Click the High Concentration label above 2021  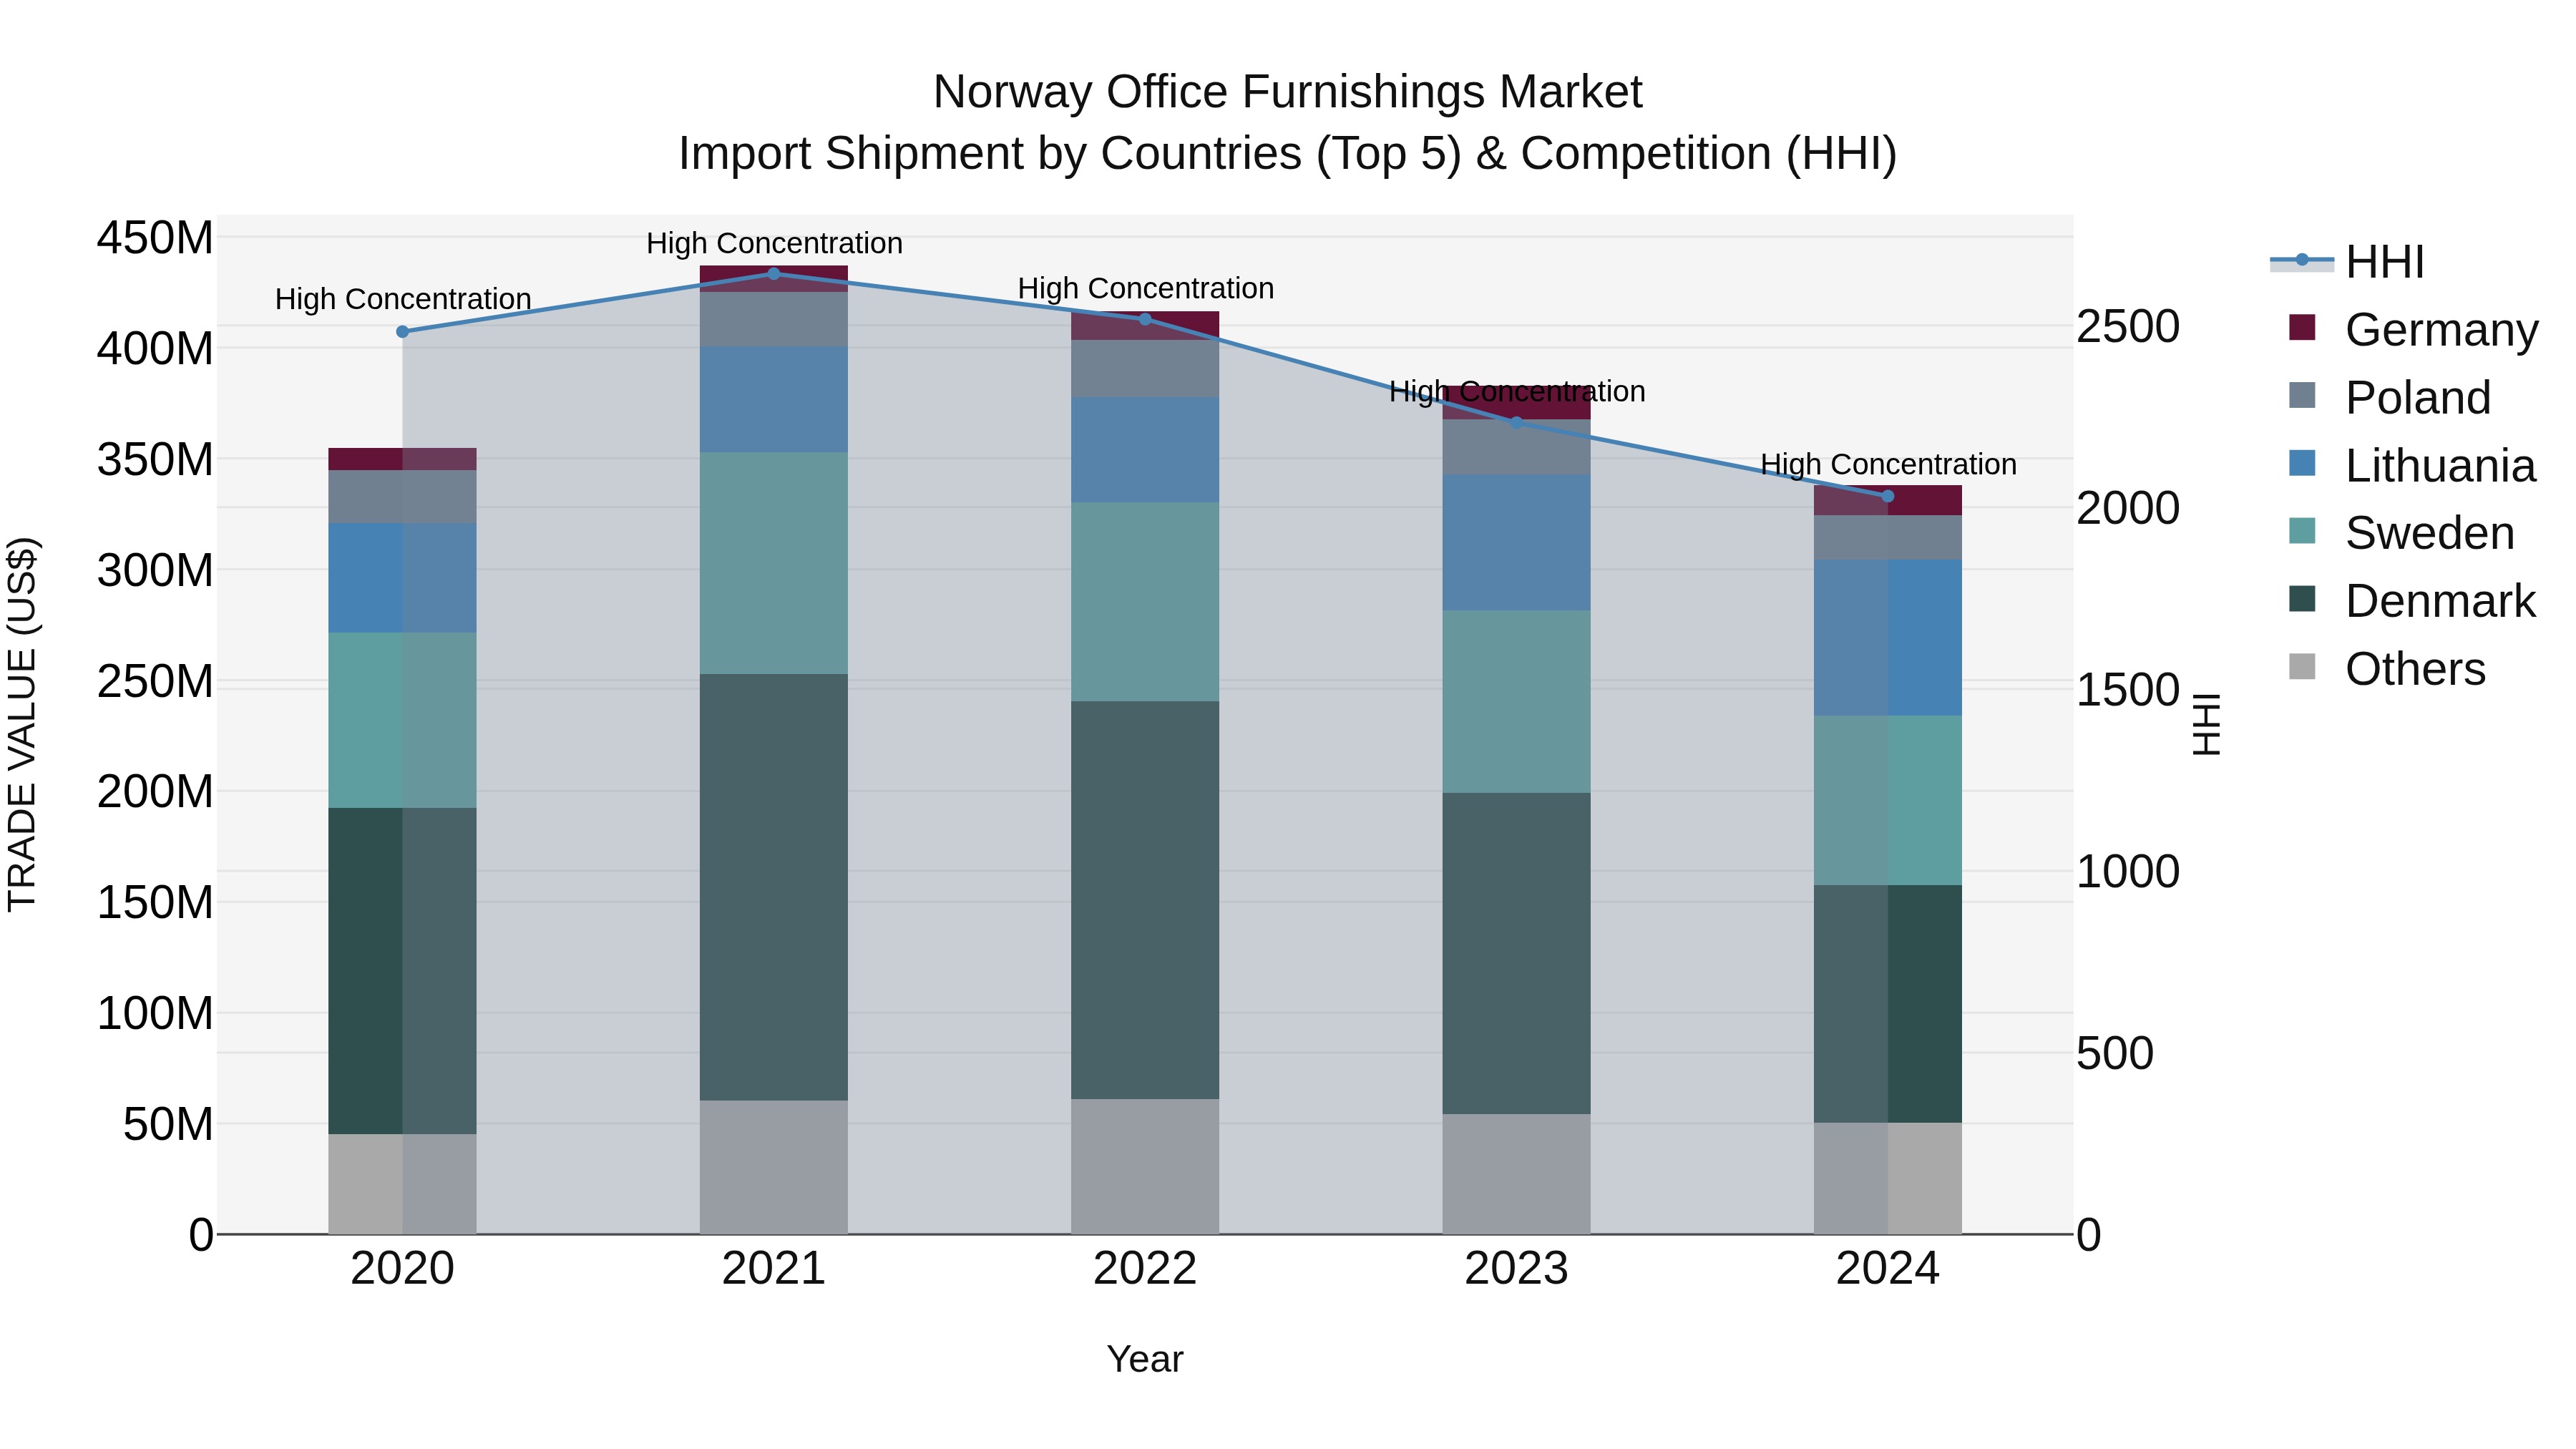774,243
